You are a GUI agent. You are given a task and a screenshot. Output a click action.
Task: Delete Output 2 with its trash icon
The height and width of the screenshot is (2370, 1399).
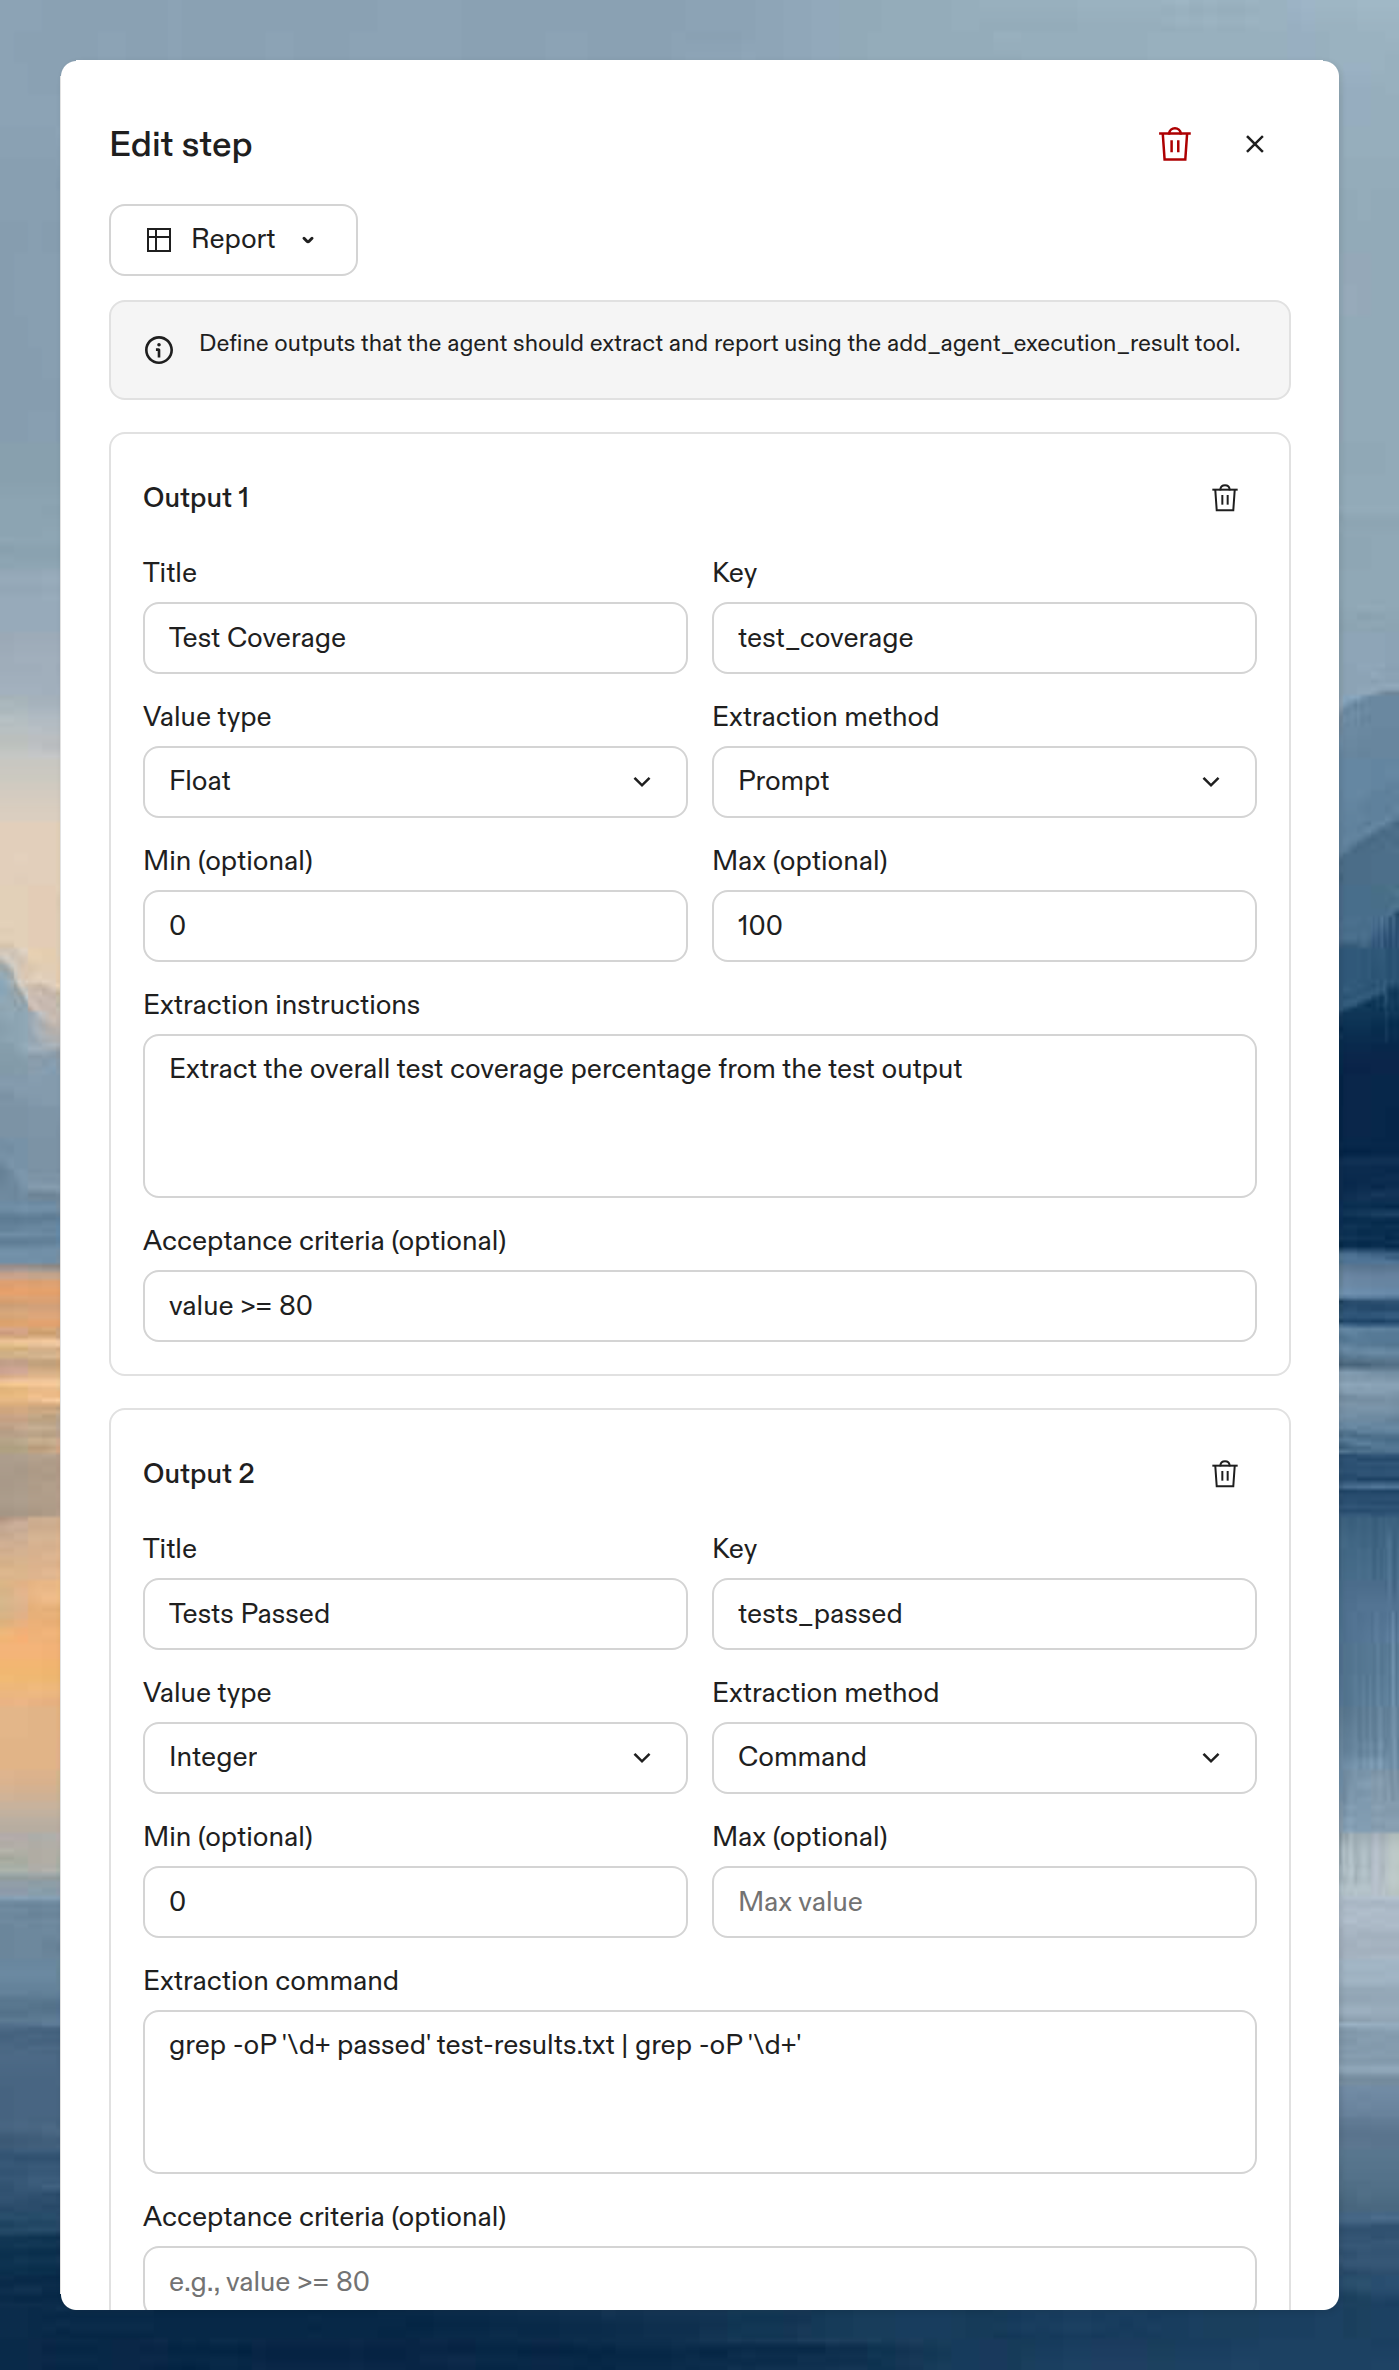[x=1224, y=1474]
